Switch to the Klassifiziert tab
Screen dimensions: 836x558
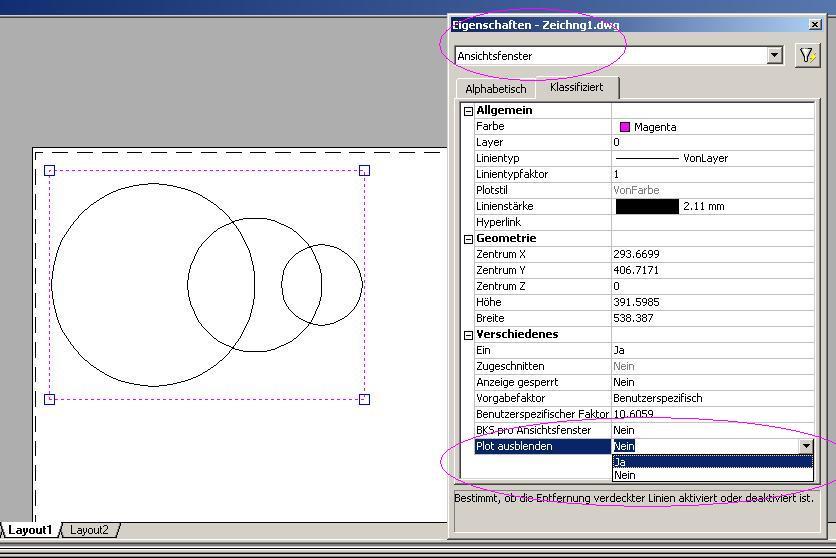pos(577,87)
